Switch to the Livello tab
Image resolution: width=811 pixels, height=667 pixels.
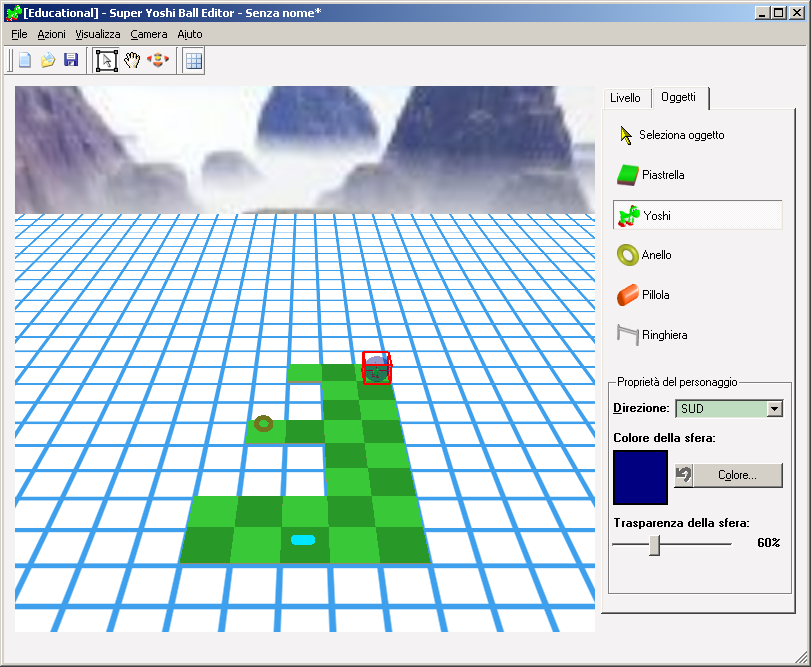coord(625,98)
